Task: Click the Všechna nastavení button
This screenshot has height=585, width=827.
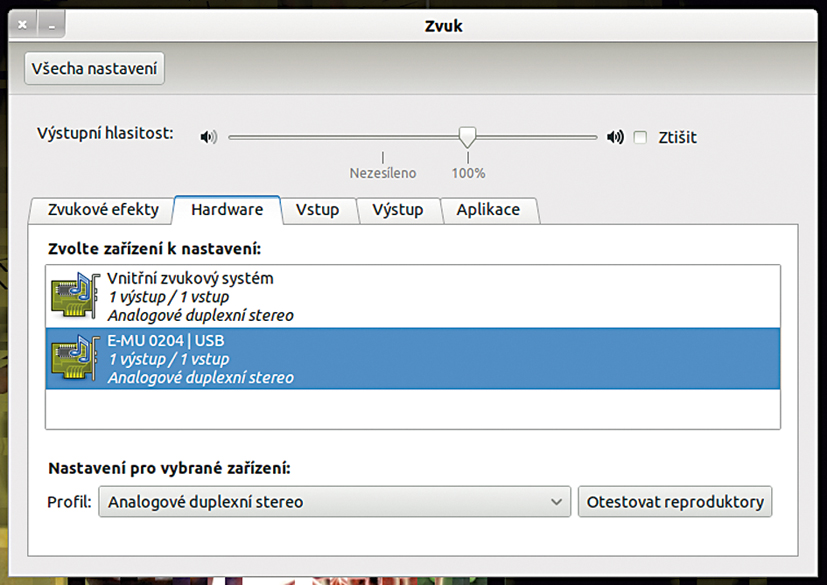Action: pyautogui.click(x=93, y=70)
